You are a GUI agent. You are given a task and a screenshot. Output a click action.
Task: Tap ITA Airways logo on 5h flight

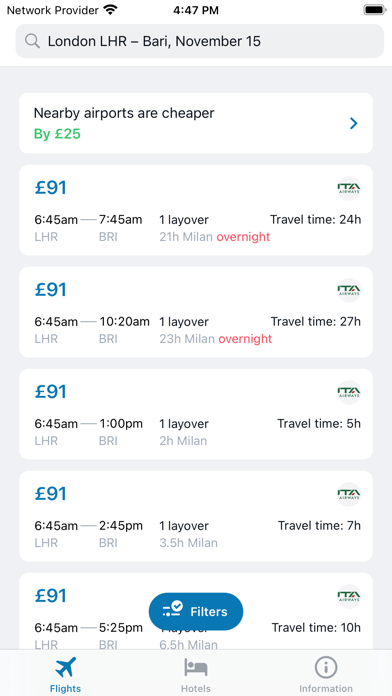pos(348,392)
